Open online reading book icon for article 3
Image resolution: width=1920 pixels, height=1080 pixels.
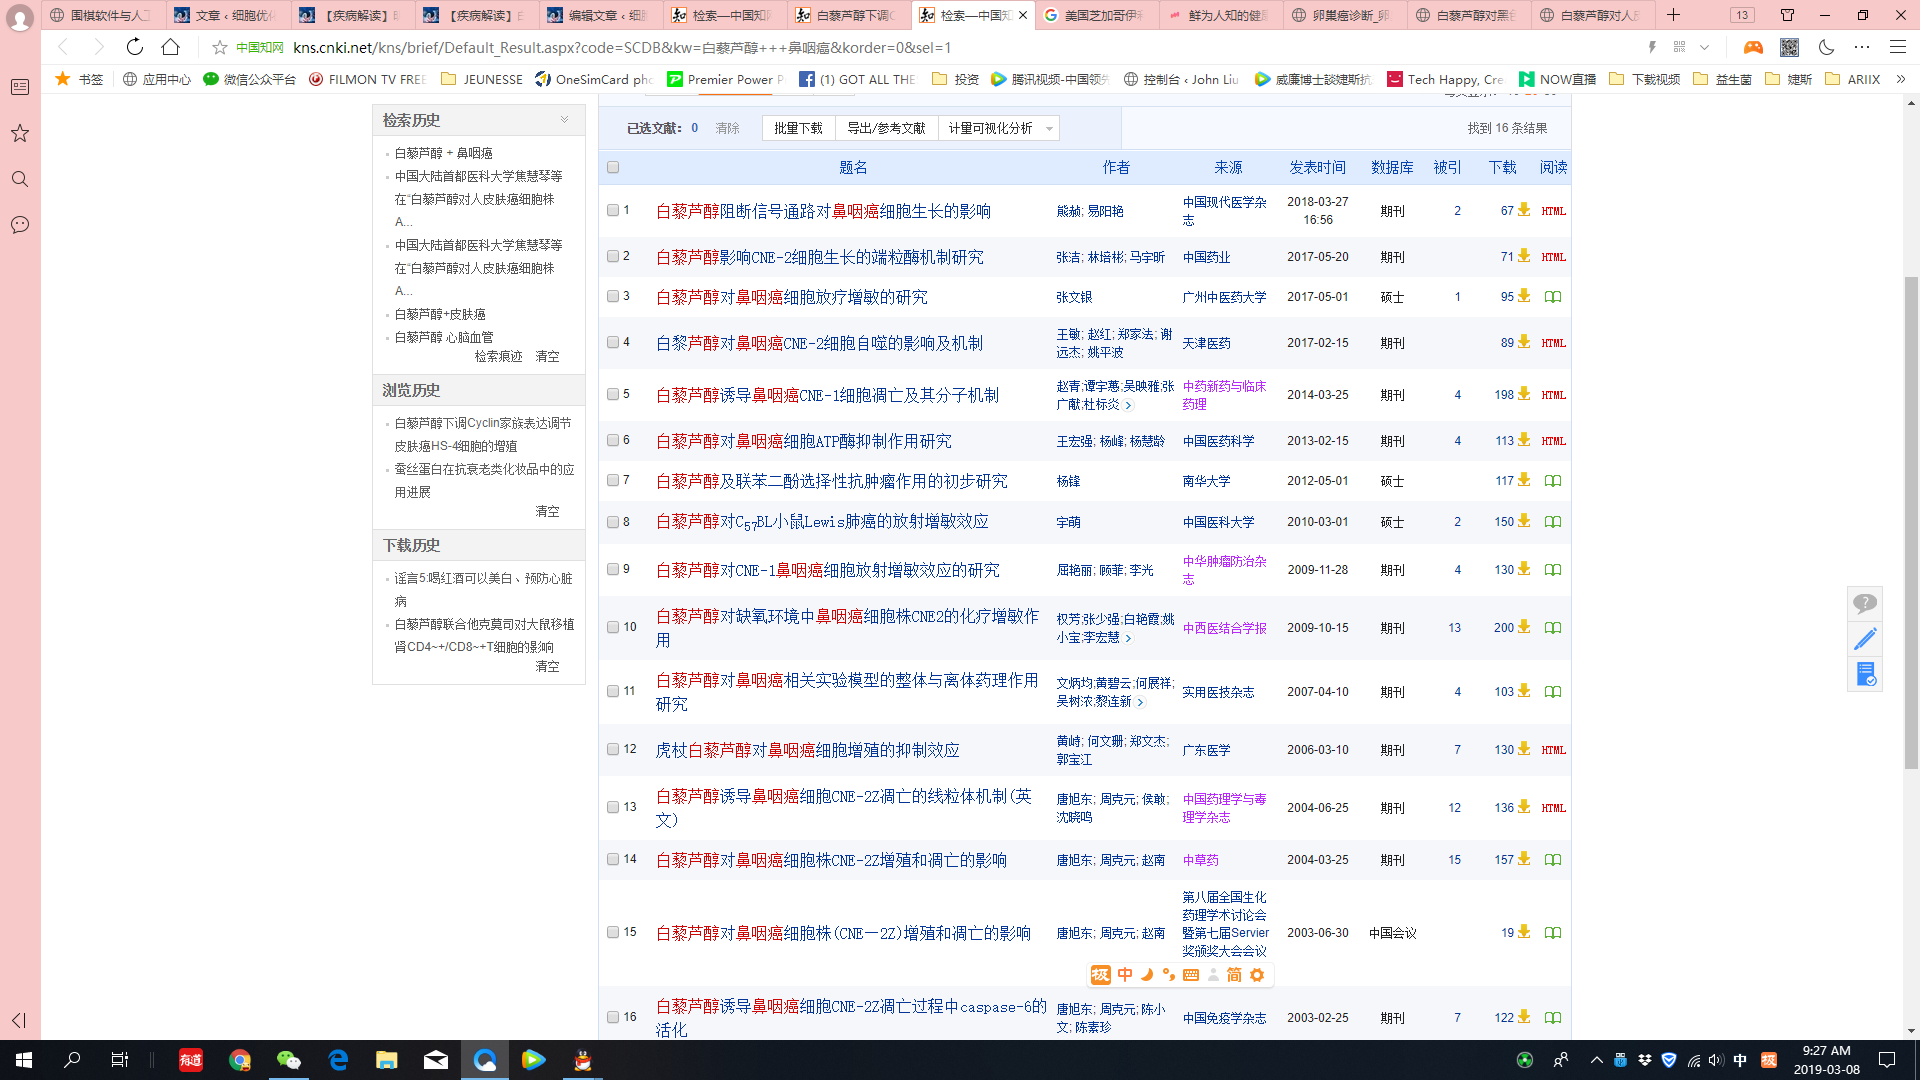tap(1553, 297)
